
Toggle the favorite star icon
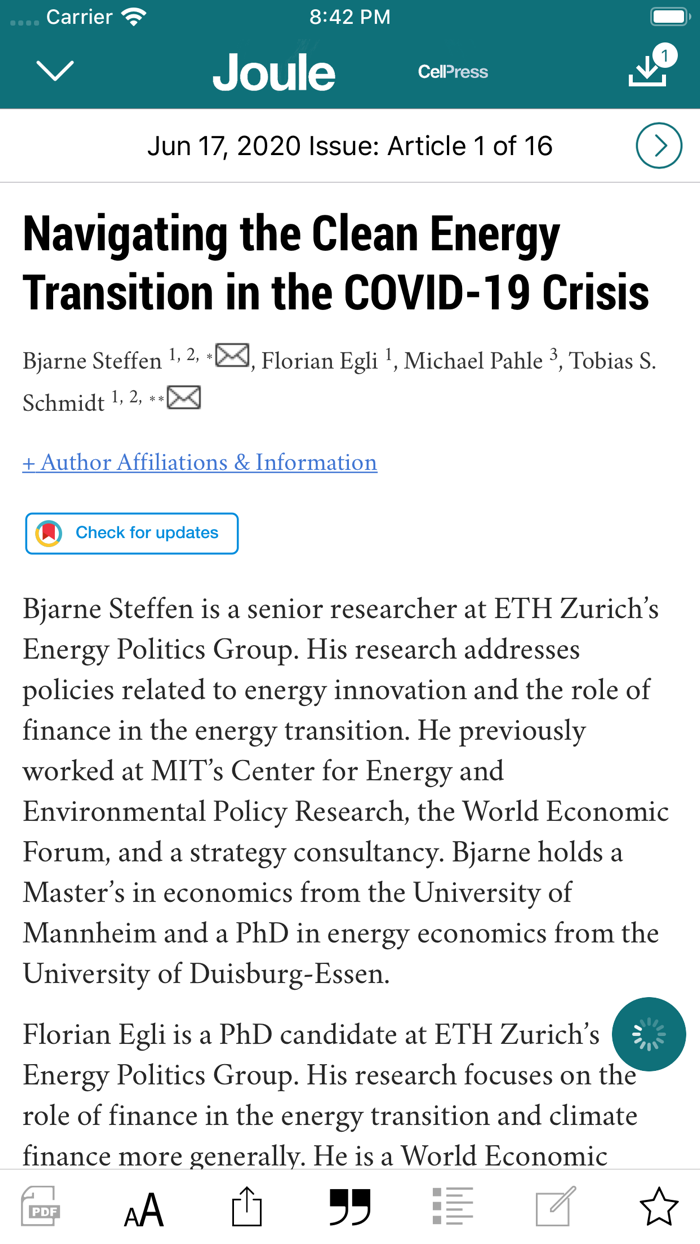tap(659, 1208)
